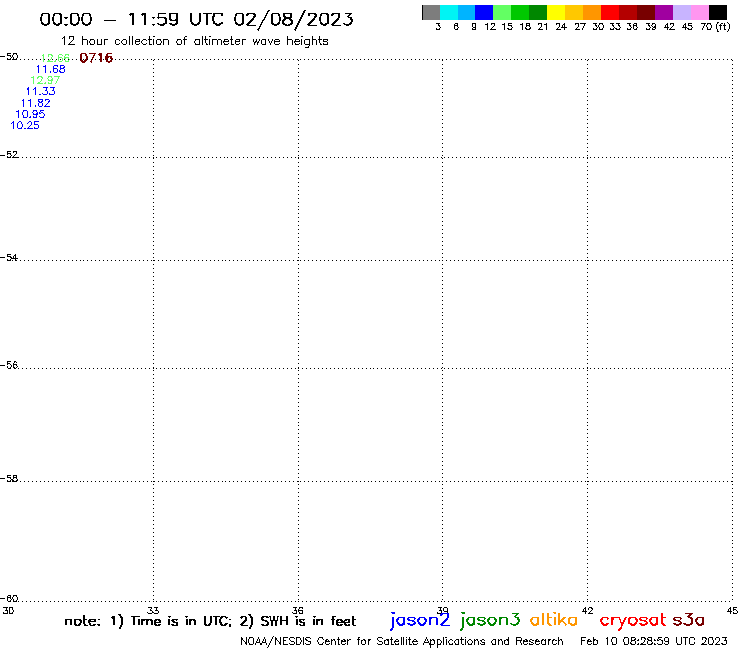The width and height of the screenshot is (740, 650).
Task: Click the latitude axis label -54
Action: point(9,258)
